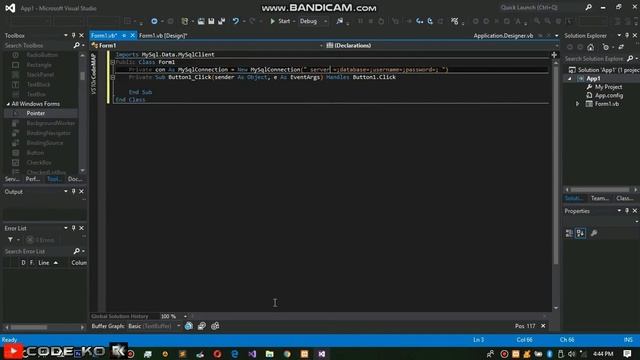
Task: Click the Quick Launch search box
Action: pyautogui.click(x=541, y=7)
